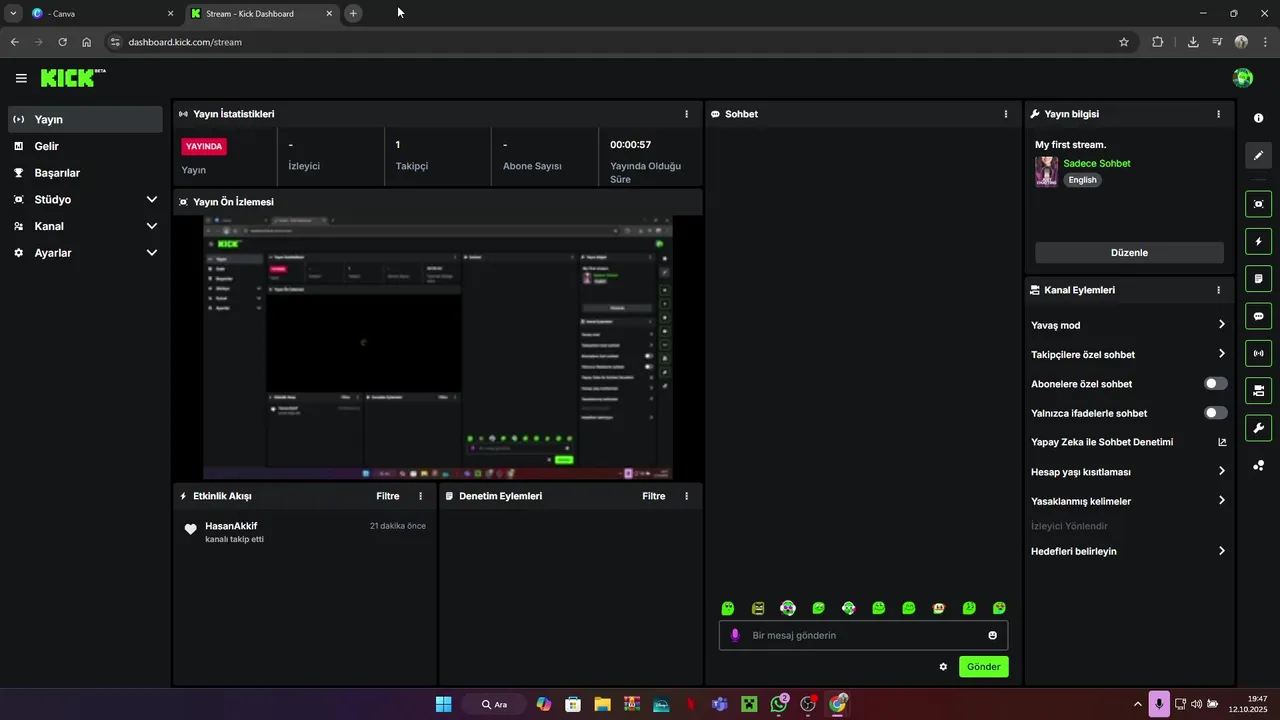The width and height of the screenshot is (1280, 720).
Task: Insert the angry olive-colored emote
Action: point(758,608)
